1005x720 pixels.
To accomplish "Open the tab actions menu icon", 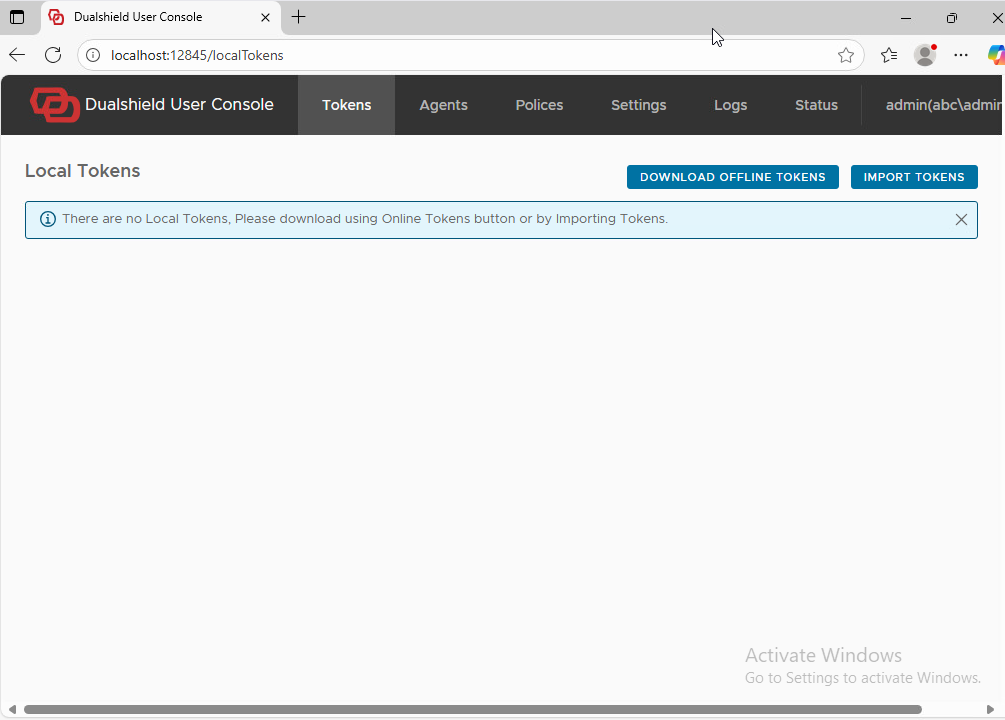I will point(17,17).
